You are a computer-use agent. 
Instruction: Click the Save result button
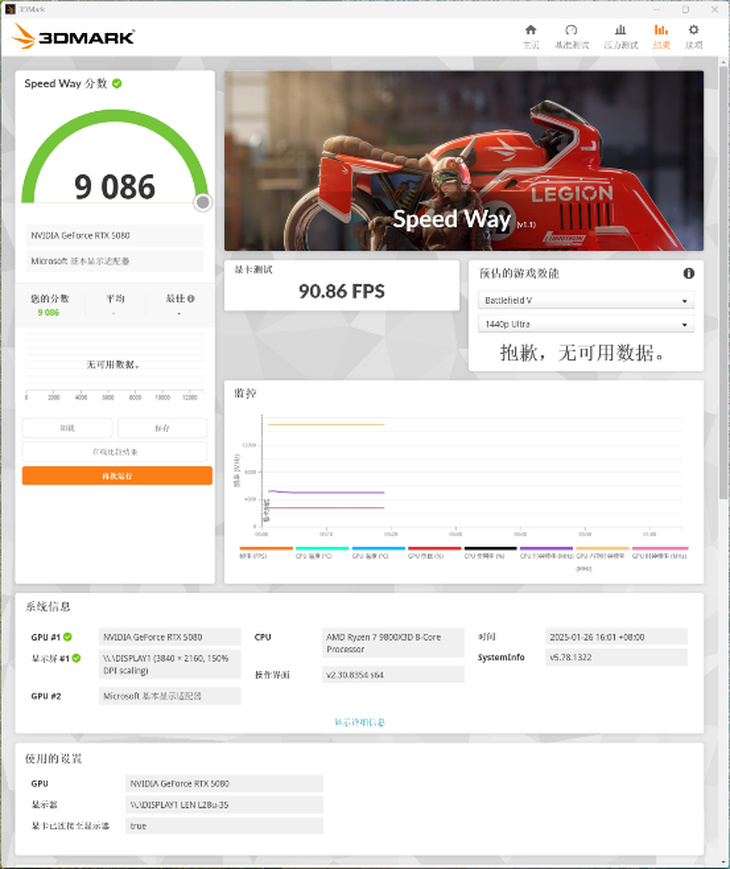[x=162, y=428]
